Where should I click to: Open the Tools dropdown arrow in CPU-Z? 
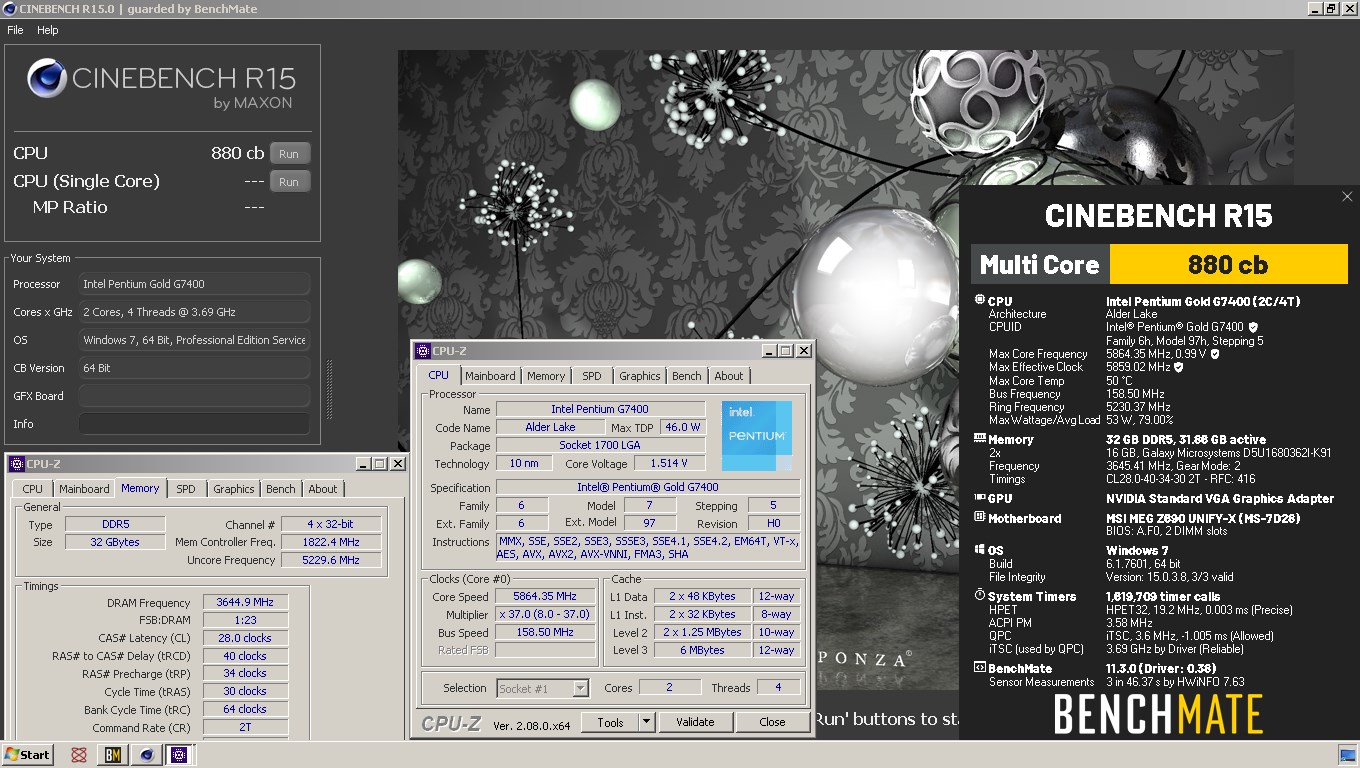646,722
